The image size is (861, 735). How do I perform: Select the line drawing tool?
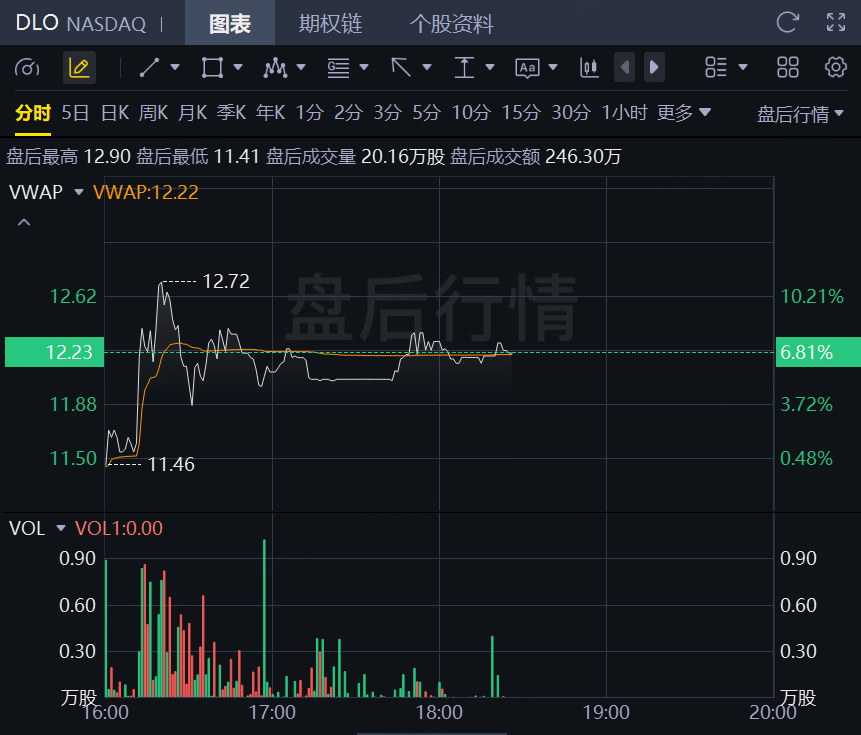pos(149,68)
